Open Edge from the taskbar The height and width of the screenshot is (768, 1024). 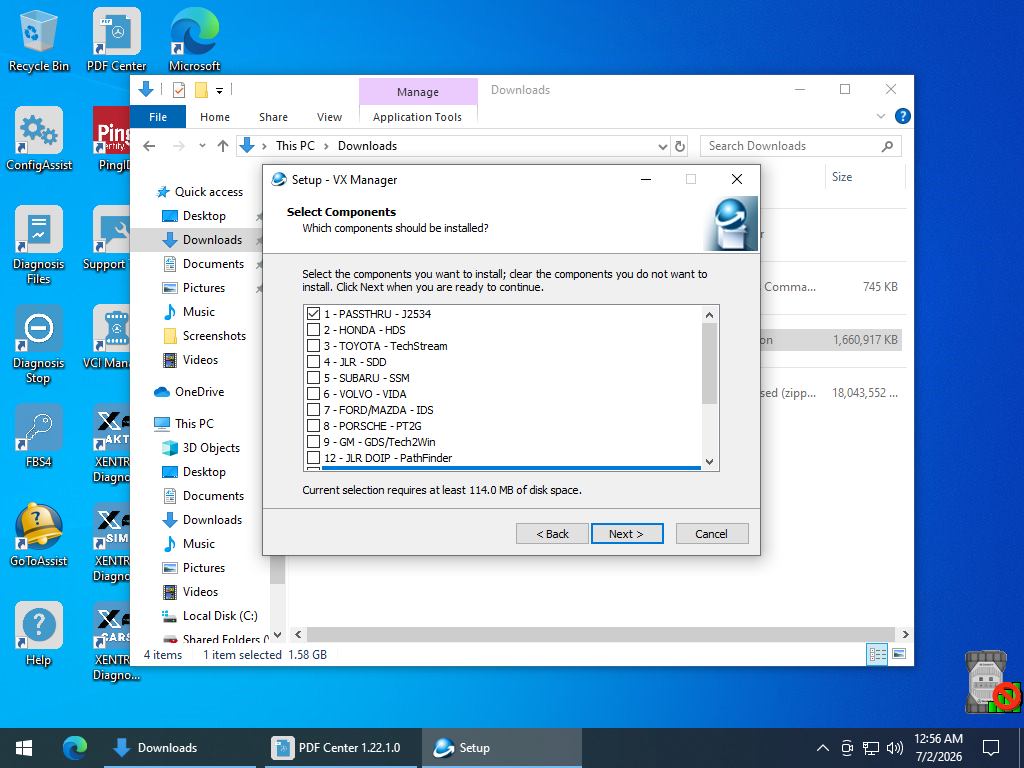coord(74,748)
